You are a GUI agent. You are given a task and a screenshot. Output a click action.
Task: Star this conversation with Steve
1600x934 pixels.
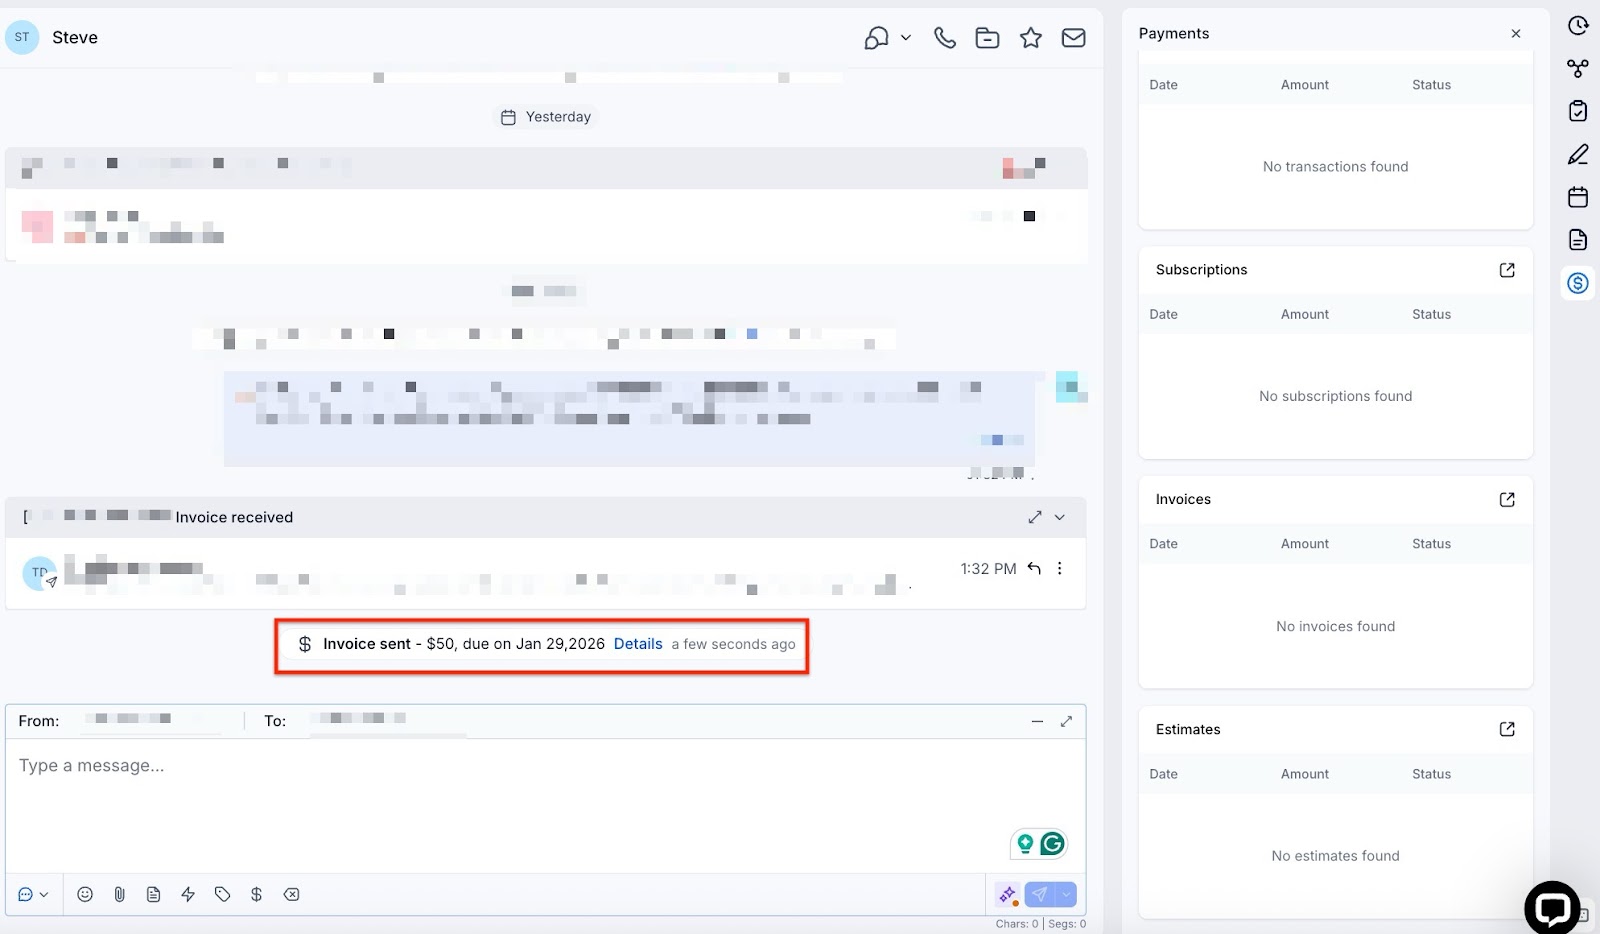click(1030, 38)
